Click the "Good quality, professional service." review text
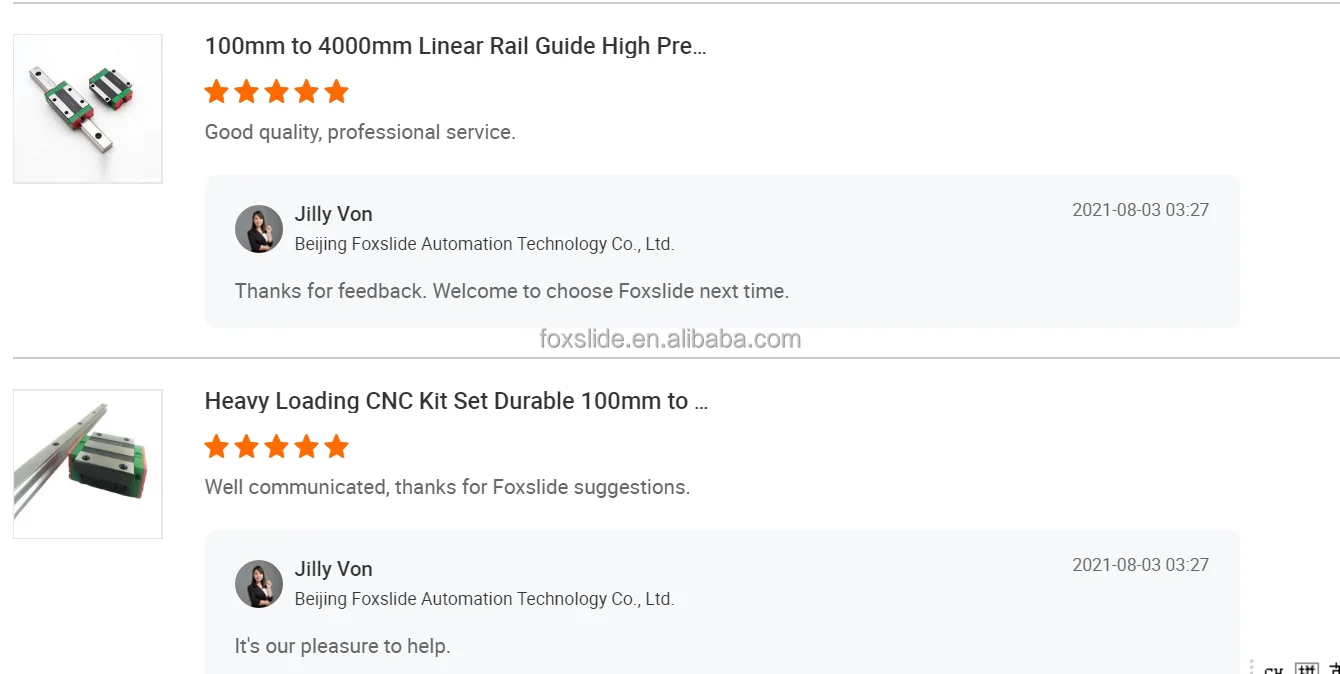1340x674 pixels. click(x=360, y=132)
